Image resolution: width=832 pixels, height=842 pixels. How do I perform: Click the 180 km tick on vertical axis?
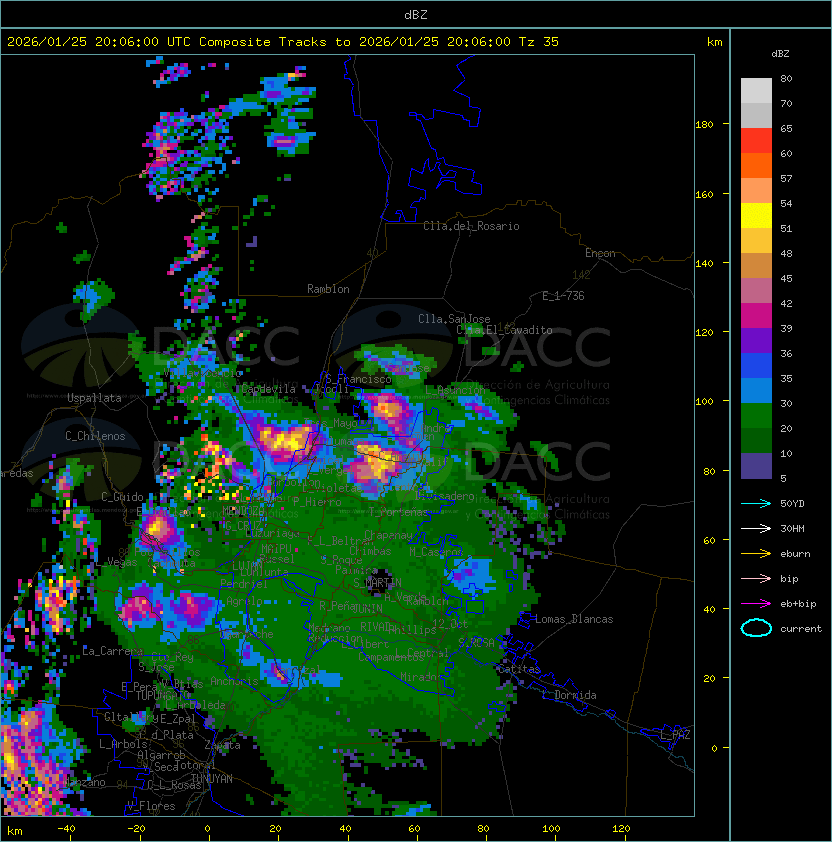click(704, 125)
